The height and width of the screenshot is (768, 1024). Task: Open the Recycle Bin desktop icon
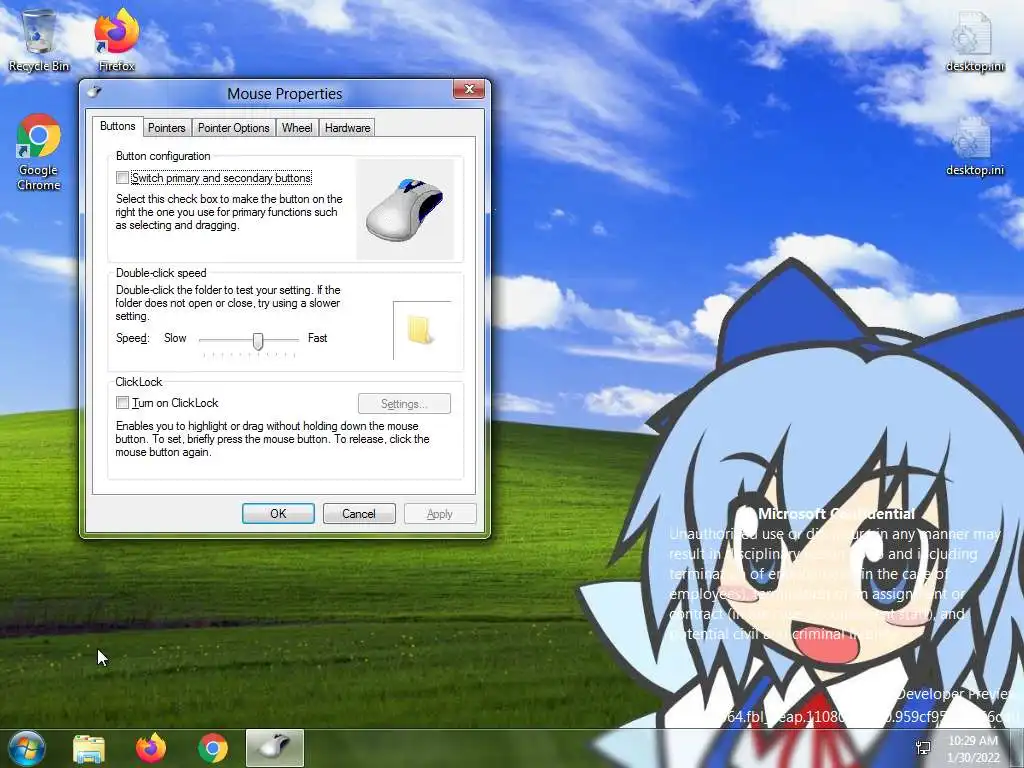(x=39, y=39)
